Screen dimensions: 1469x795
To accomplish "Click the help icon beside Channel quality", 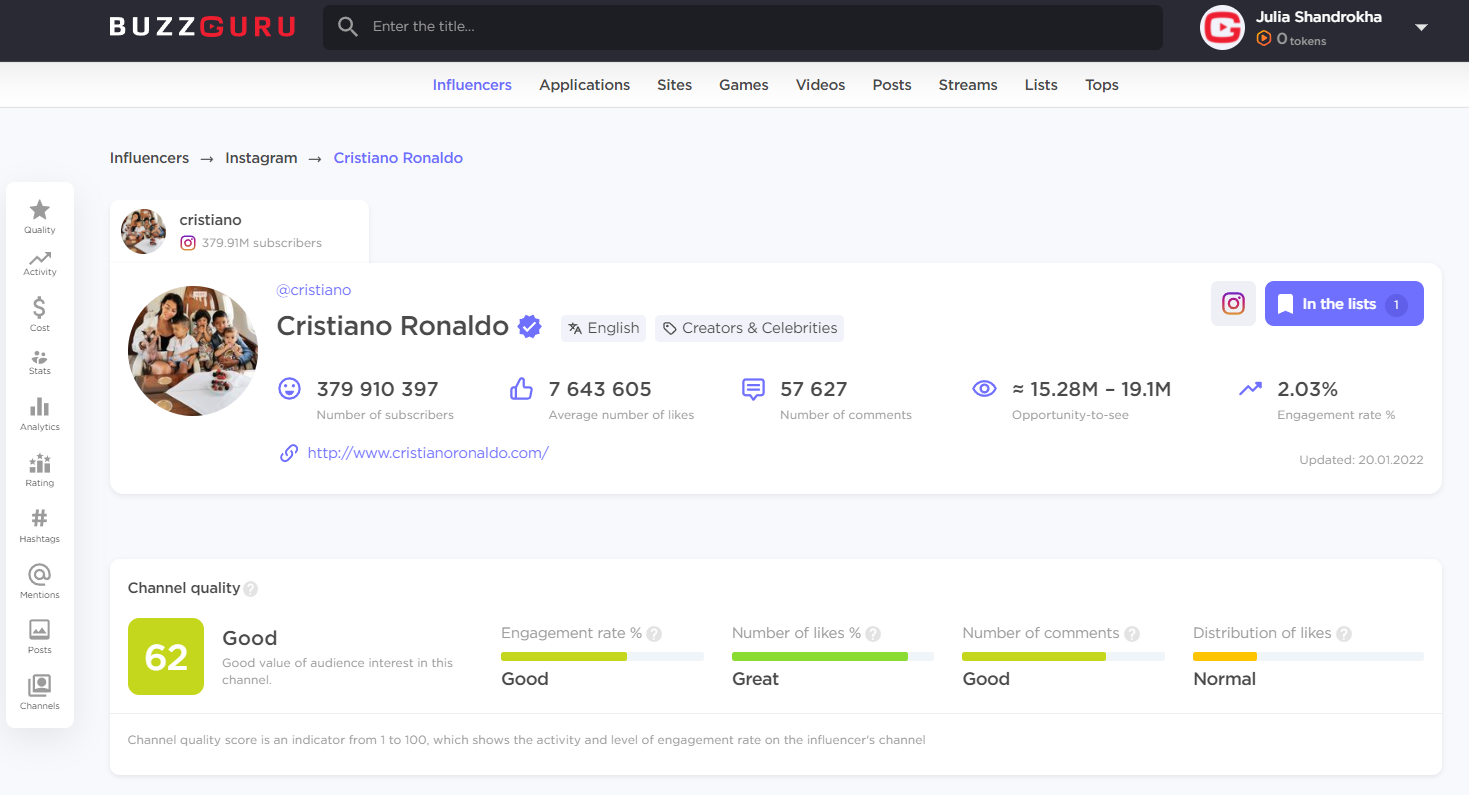I will coord(251,589).
